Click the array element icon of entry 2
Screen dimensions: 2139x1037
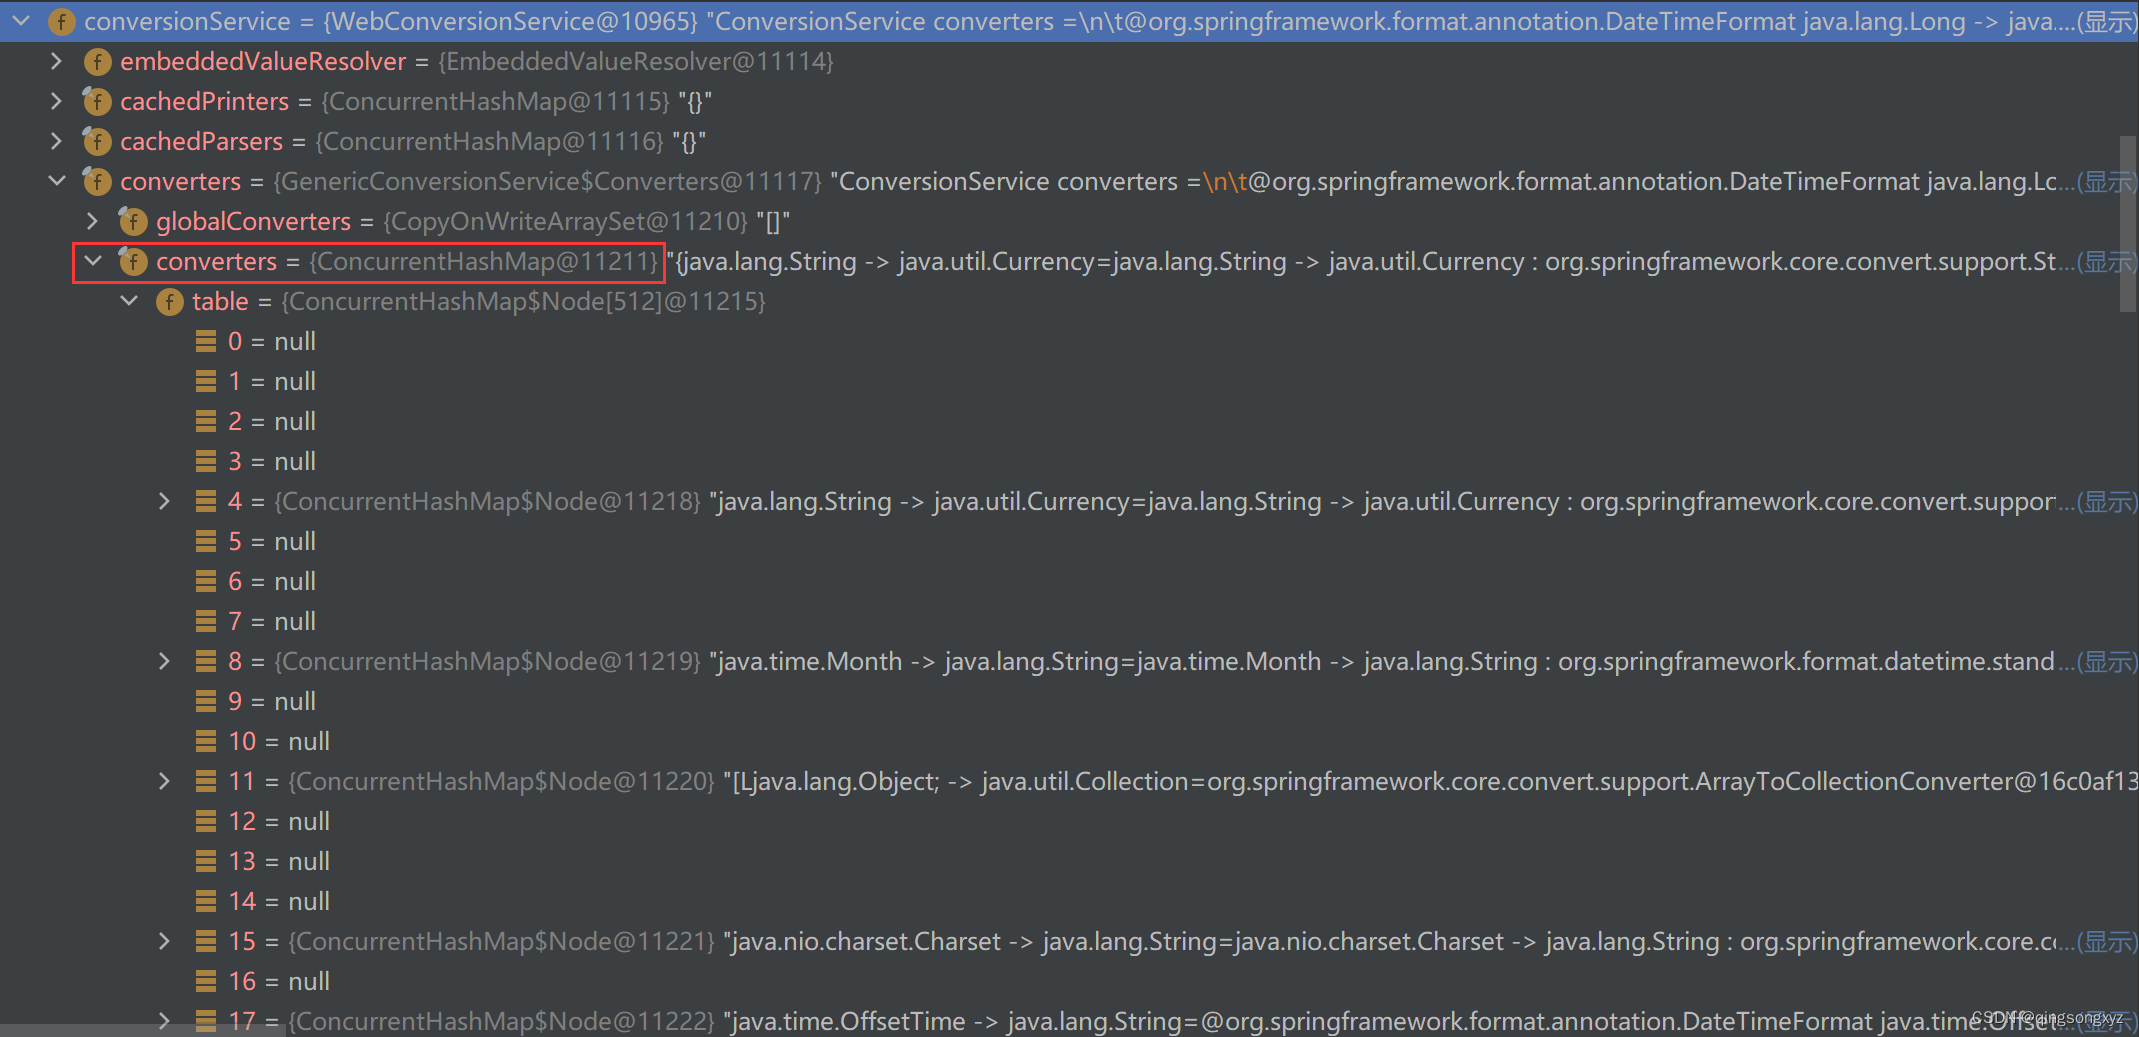(x=206, y=421)
